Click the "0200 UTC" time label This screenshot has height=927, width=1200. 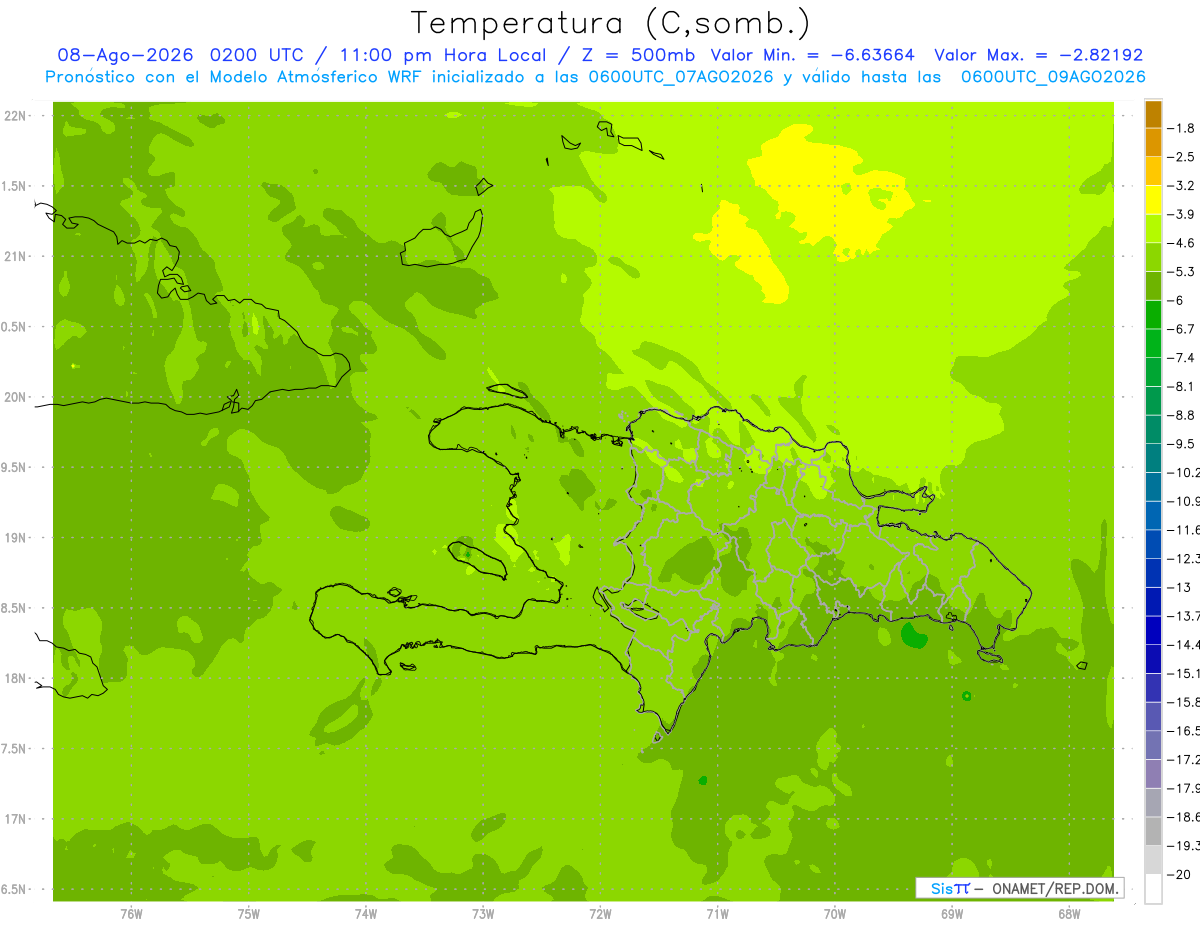tap(256, 55)
